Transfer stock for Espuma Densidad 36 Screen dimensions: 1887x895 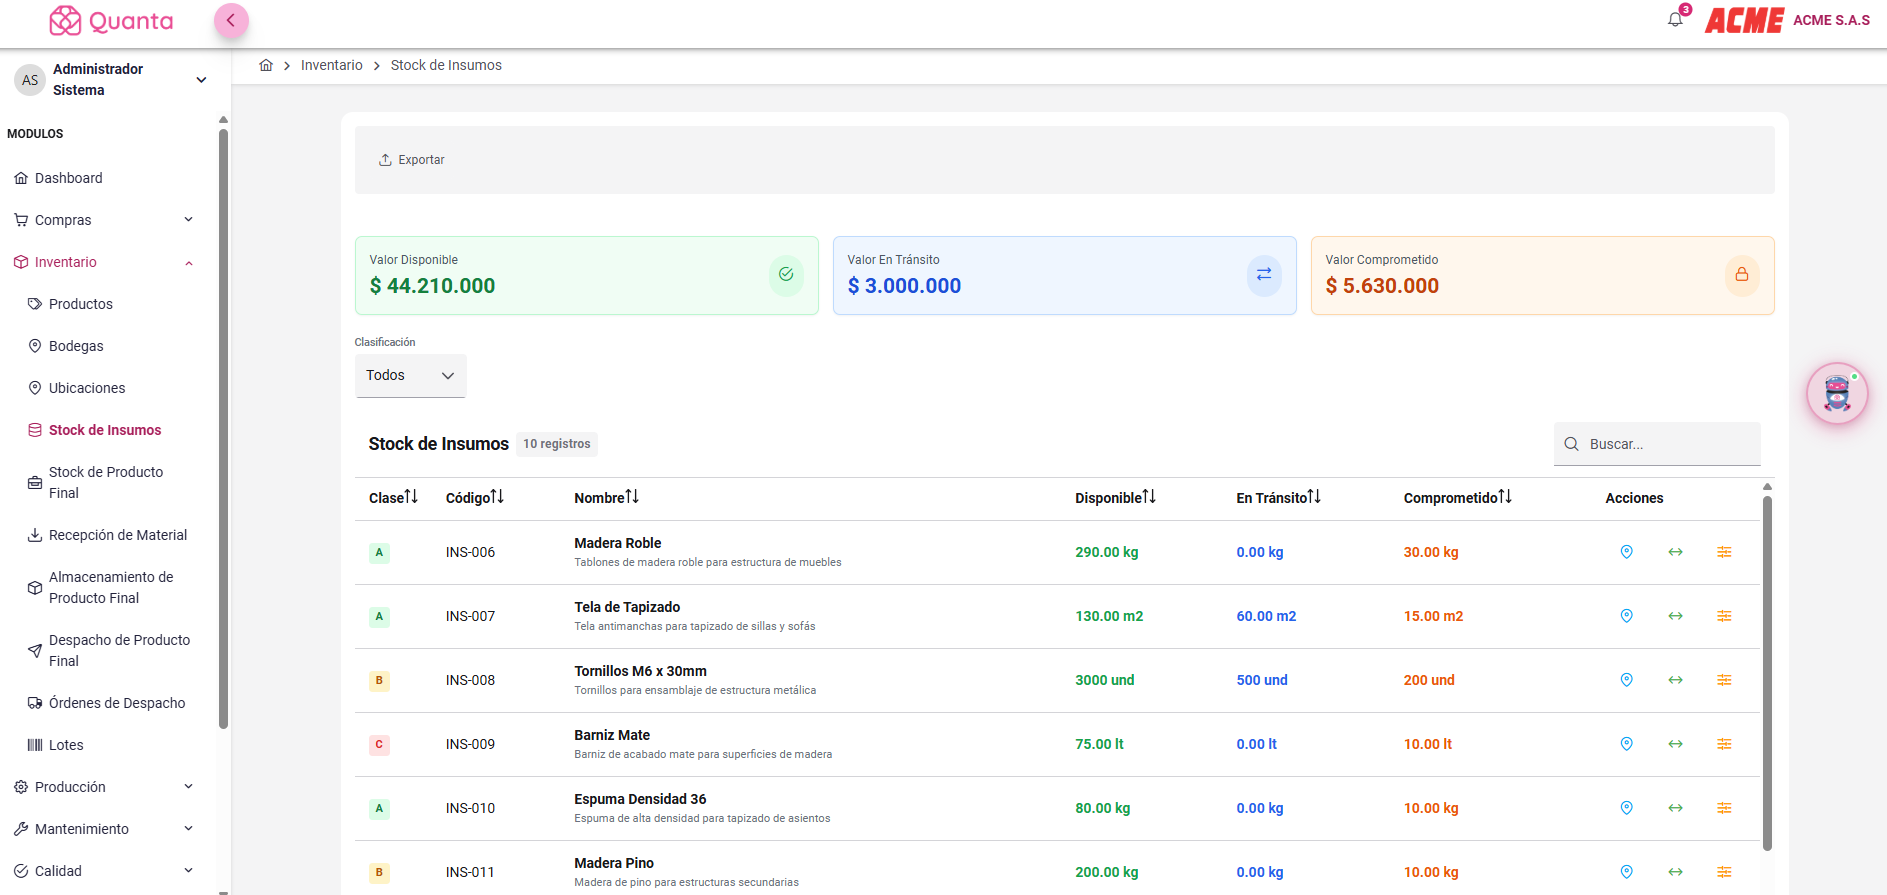pyautogui.click(x=1675, y=808)
